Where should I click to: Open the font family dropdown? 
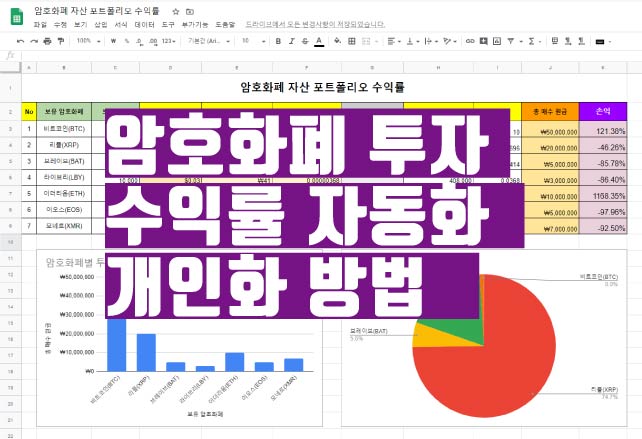pos(209,41)
